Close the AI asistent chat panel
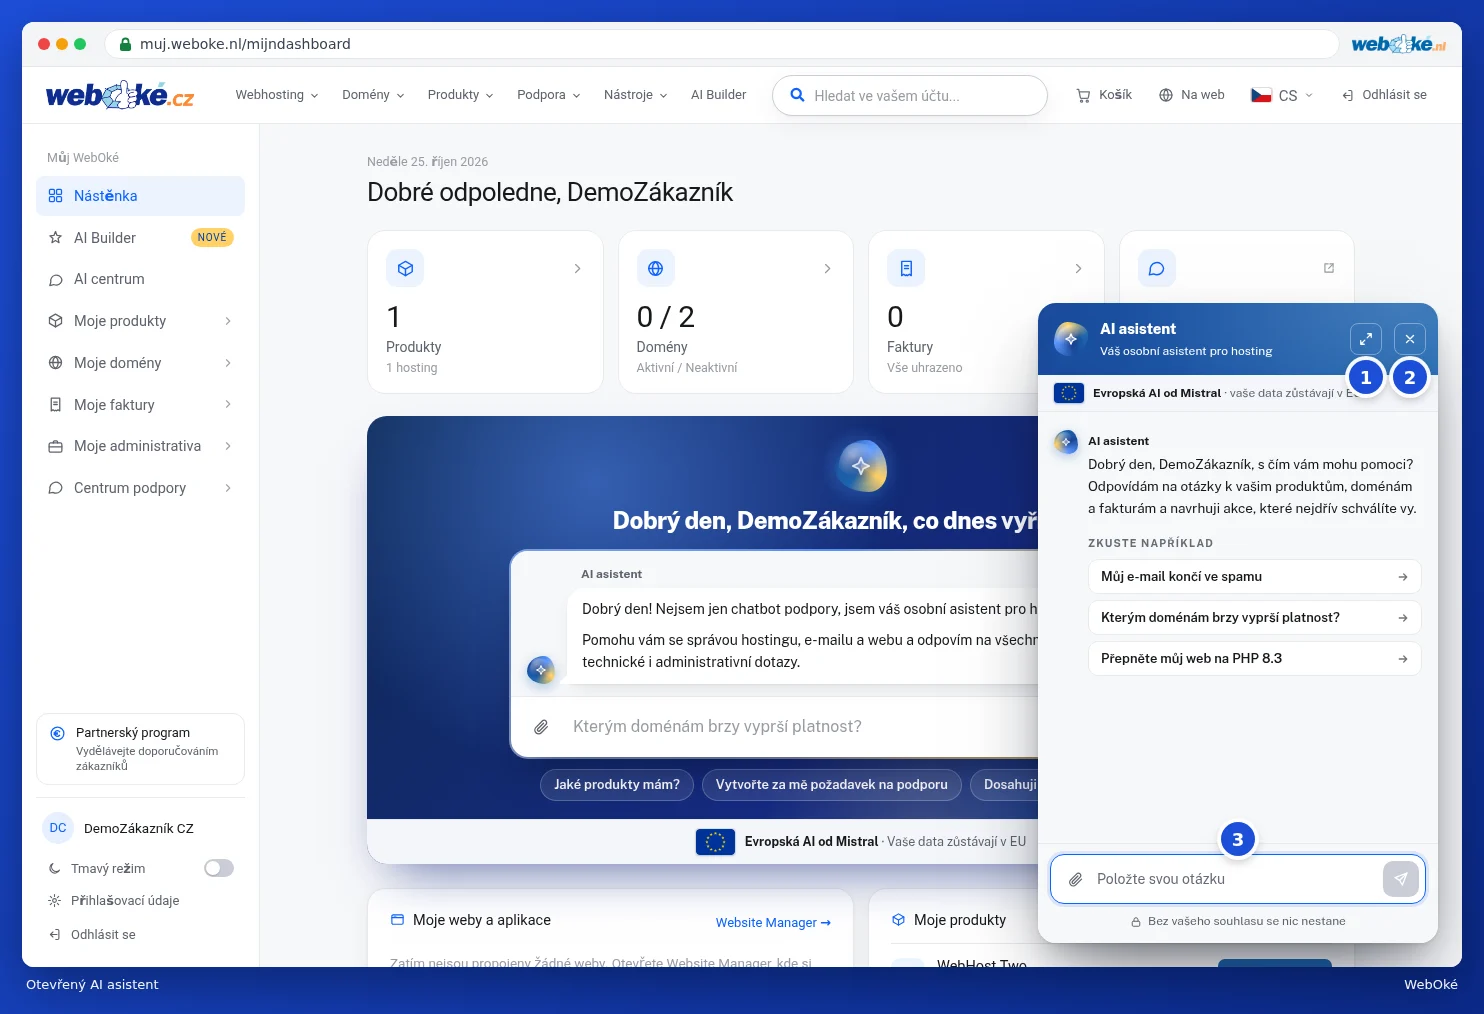 click(1409, 339)
